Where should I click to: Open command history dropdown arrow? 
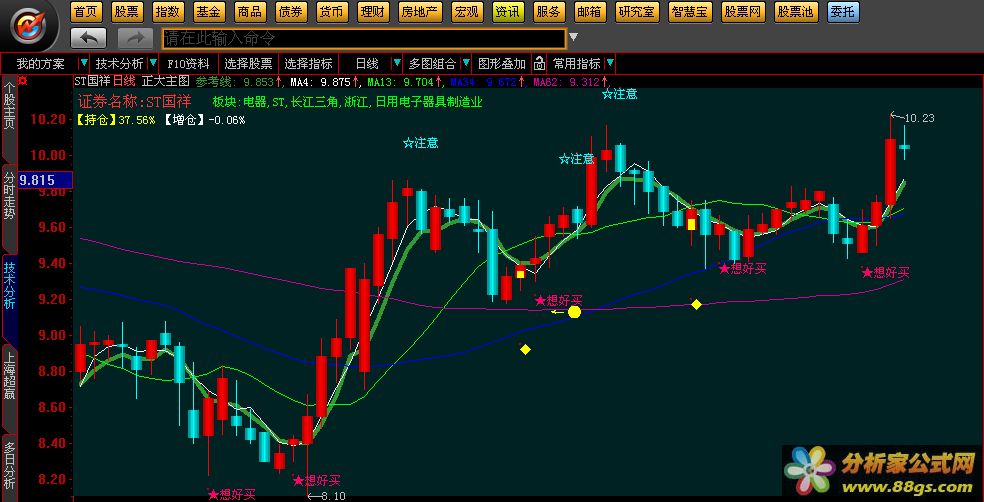point(573,38)
